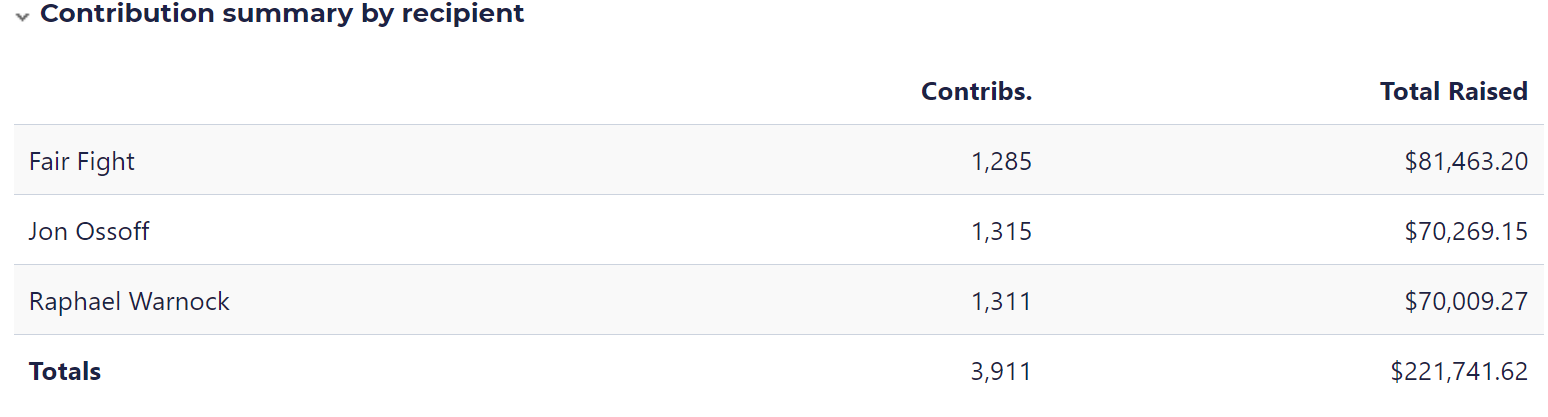Select Jon Ossoff's 1,315 contributions count
Viewport: 1548px width, 417px height.
tap(1001, 231)
